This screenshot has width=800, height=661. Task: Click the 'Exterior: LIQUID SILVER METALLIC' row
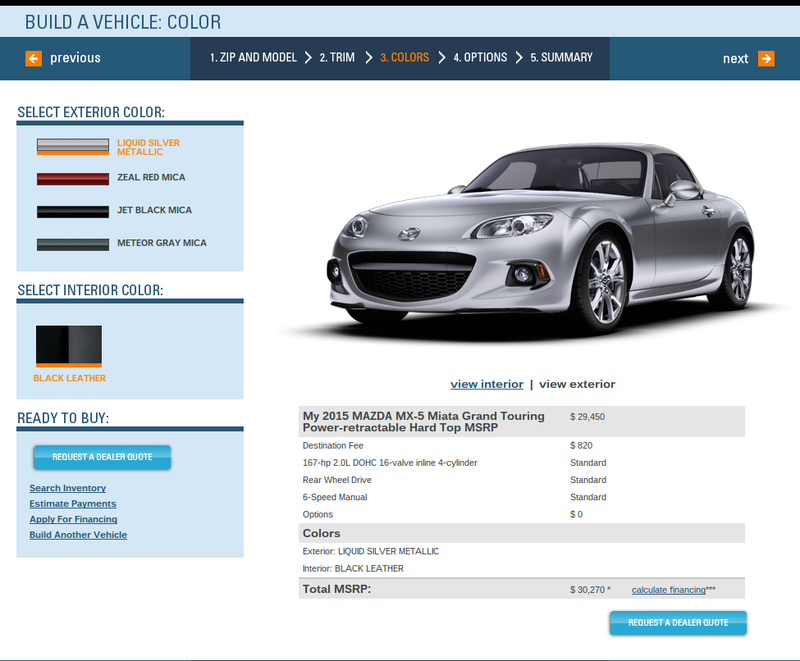(x=521, y=551)
